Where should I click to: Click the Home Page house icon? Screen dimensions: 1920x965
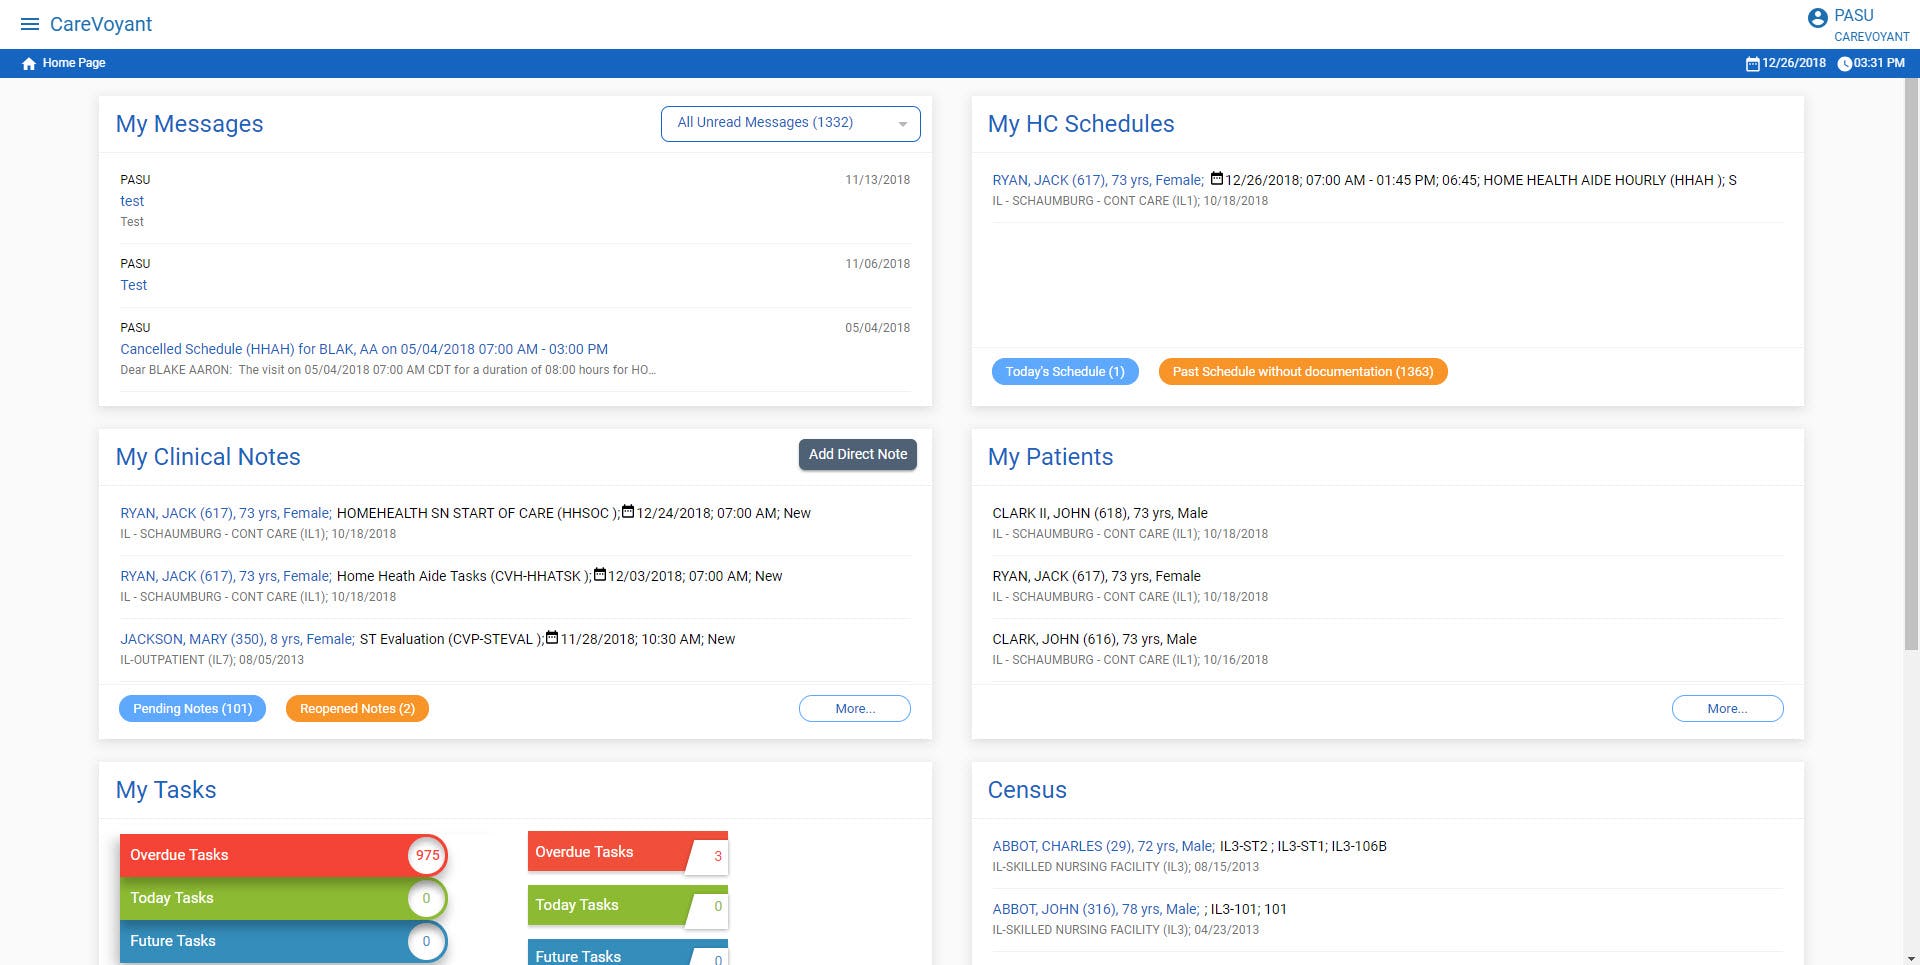[x=29, y=64]
